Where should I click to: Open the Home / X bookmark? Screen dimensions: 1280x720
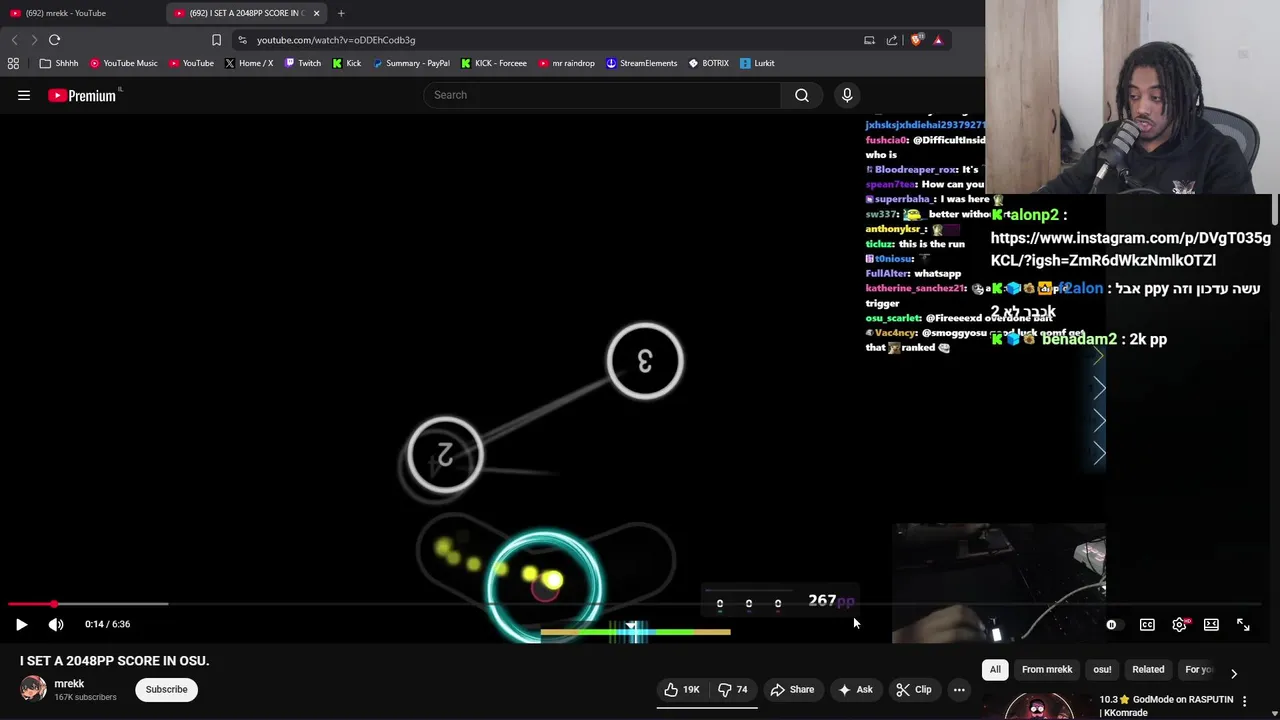(x=249, y=63)
